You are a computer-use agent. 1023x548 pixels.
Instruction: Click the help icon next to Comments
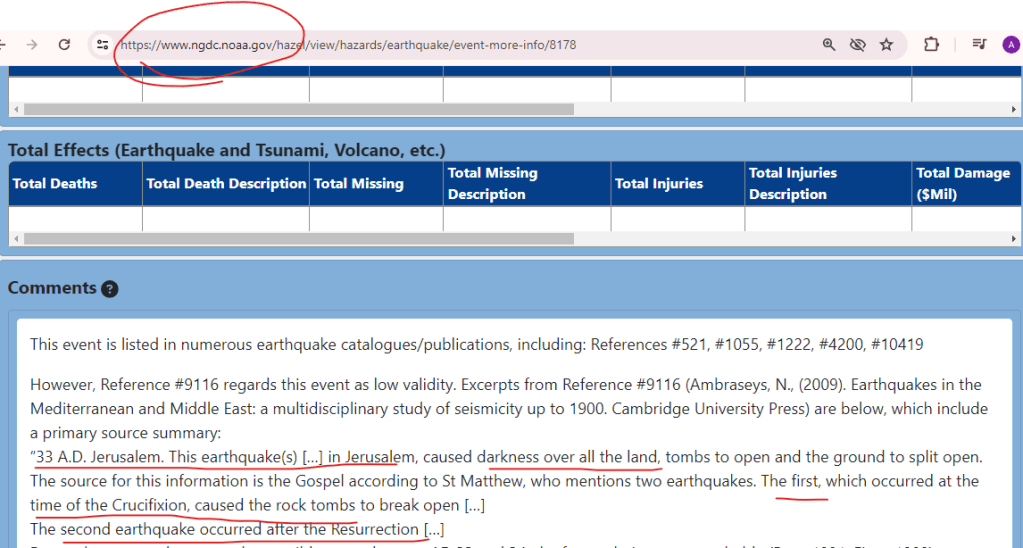tap(110, 289)
